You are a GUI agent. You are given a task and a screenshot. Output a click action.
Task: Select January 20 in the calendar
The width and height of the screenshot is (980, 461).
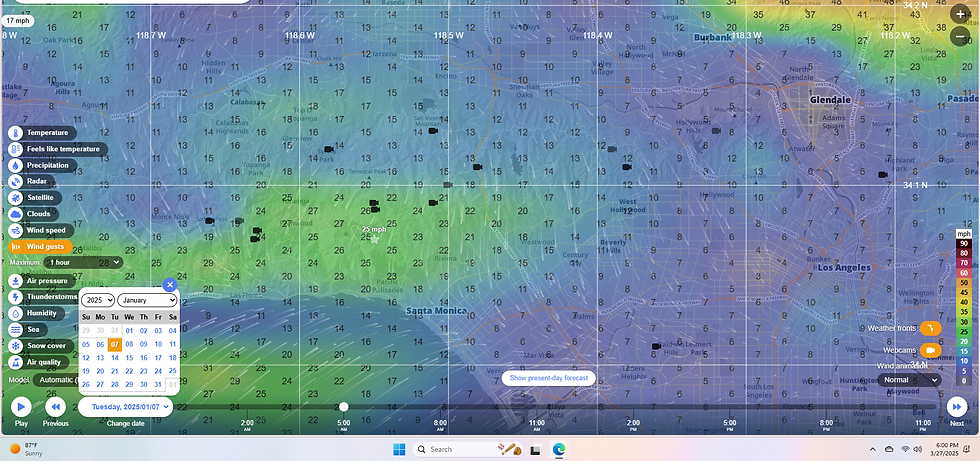point(100,371)
